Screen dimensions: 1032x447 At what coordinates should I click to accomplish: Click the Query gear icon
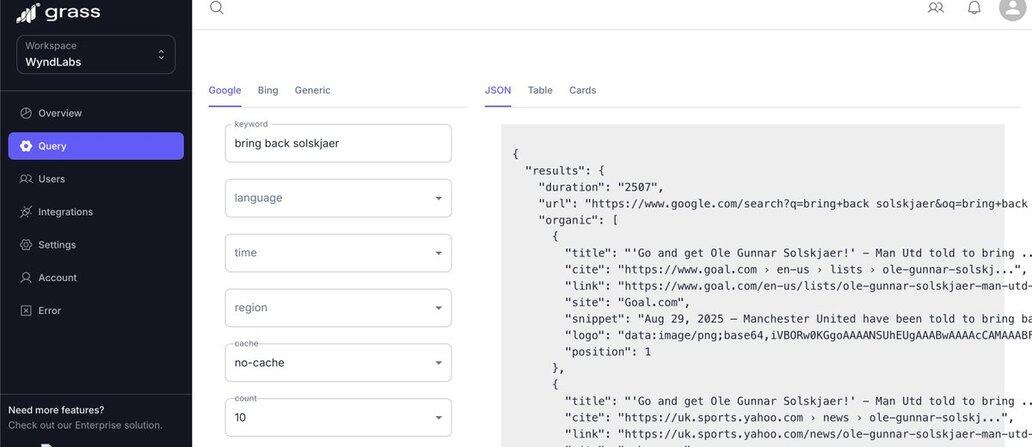click(x=26, y=146)
